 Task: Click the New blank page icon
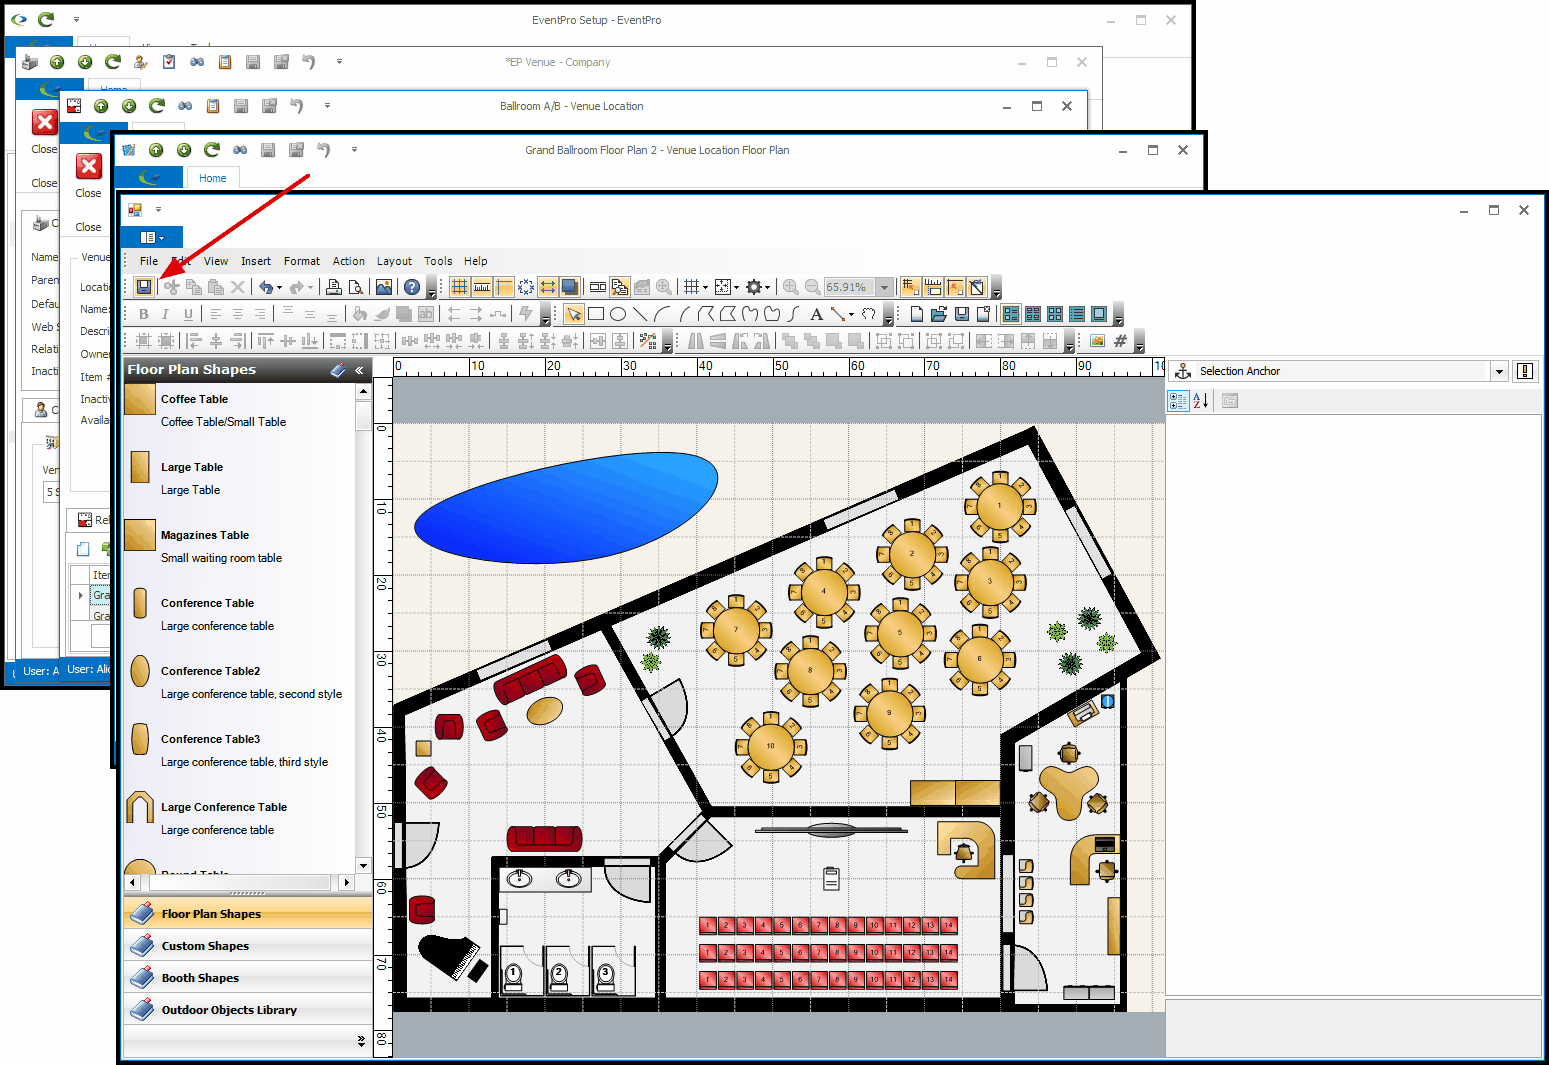(917, 314)
